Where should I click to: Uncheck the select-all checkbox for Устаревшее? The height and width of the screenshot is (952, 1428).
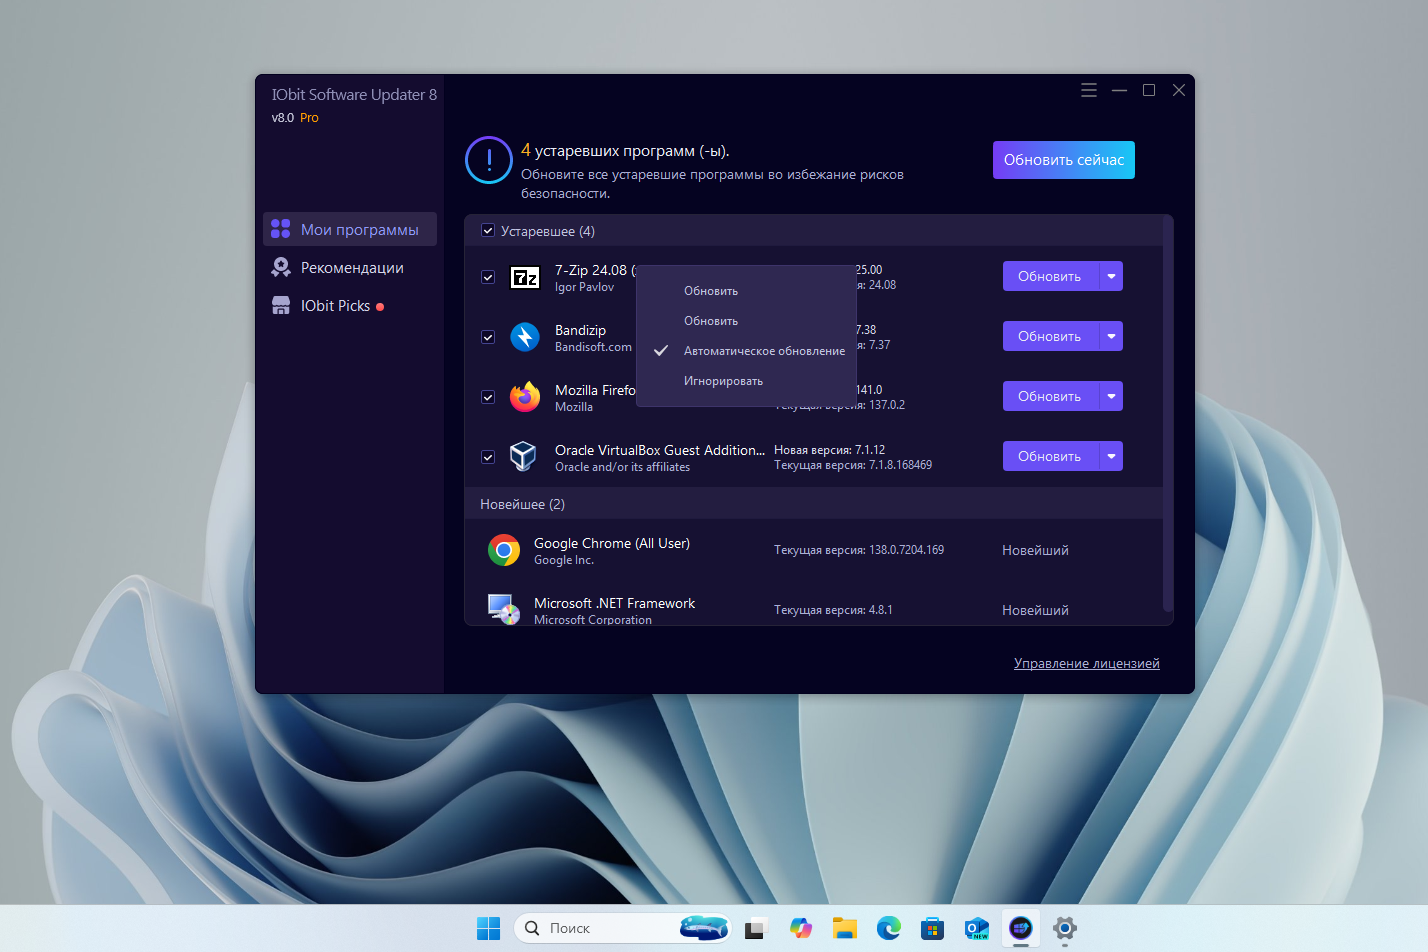point(488,230)
